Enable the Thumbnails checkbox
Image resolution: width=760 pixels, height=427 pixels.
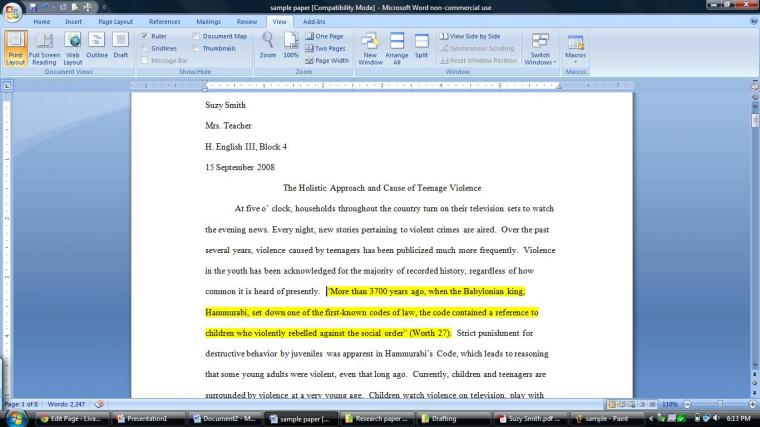tap(196, 48)
